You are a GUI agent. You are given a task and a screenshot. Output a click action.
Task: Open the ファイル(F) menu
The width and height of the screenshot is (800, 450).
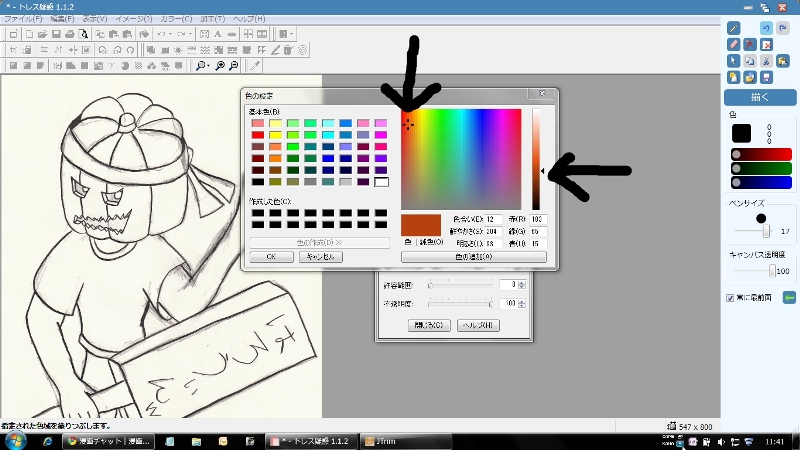(23, 19)
